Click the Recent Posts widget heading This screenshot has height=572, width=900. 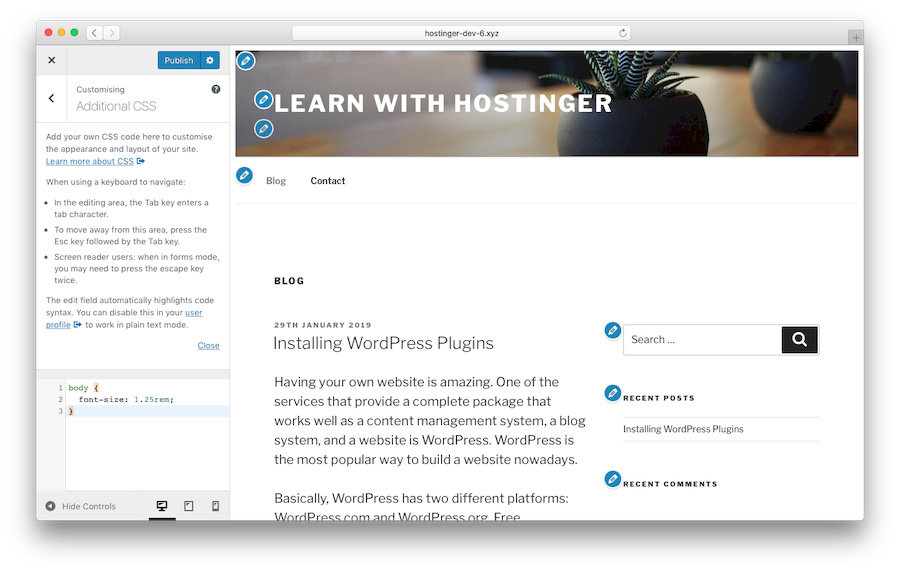coord(659,398)
